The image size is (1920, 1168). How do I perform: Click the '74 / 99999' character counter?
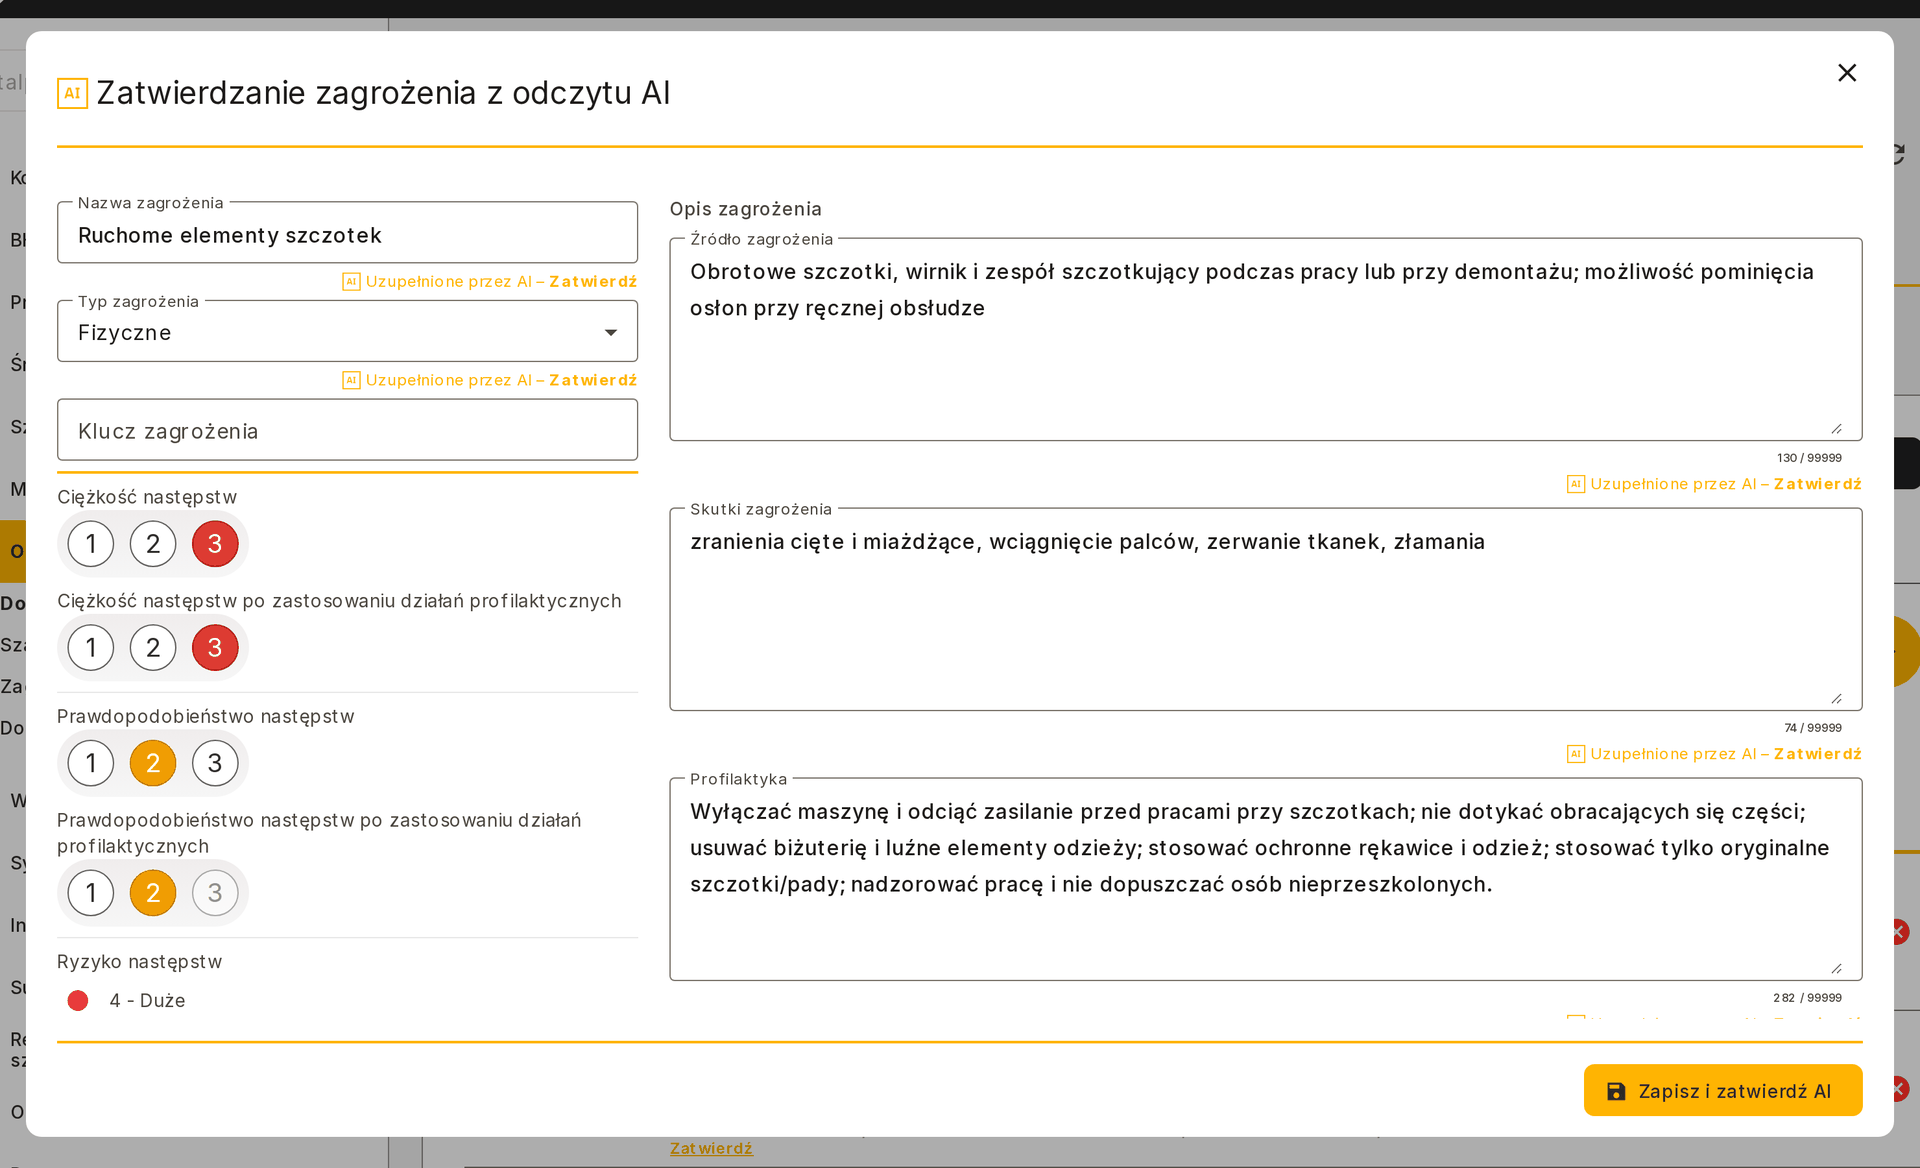tap(1813, 728)
